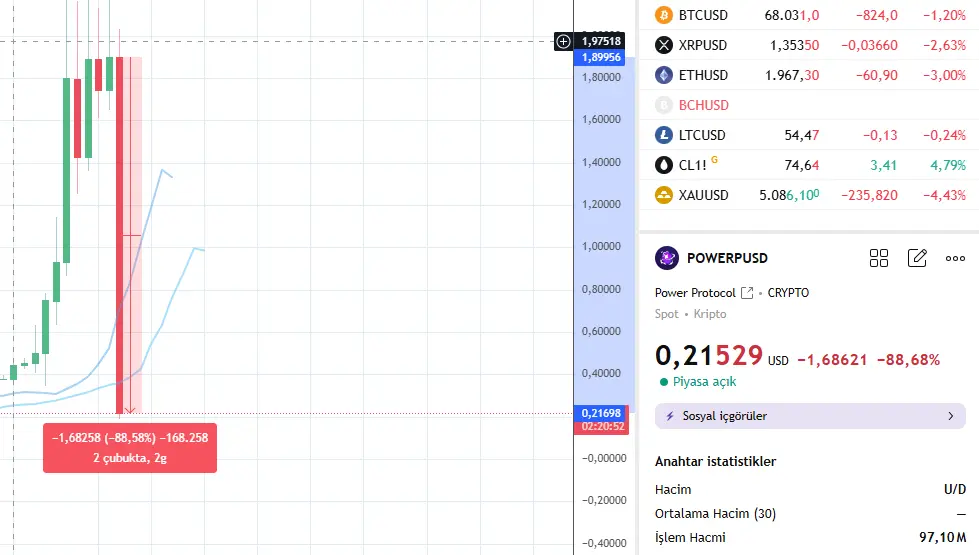Open the grid layout icon next to POWERPUSD
This screenshot has width=979, height=555.
(878, 258)
